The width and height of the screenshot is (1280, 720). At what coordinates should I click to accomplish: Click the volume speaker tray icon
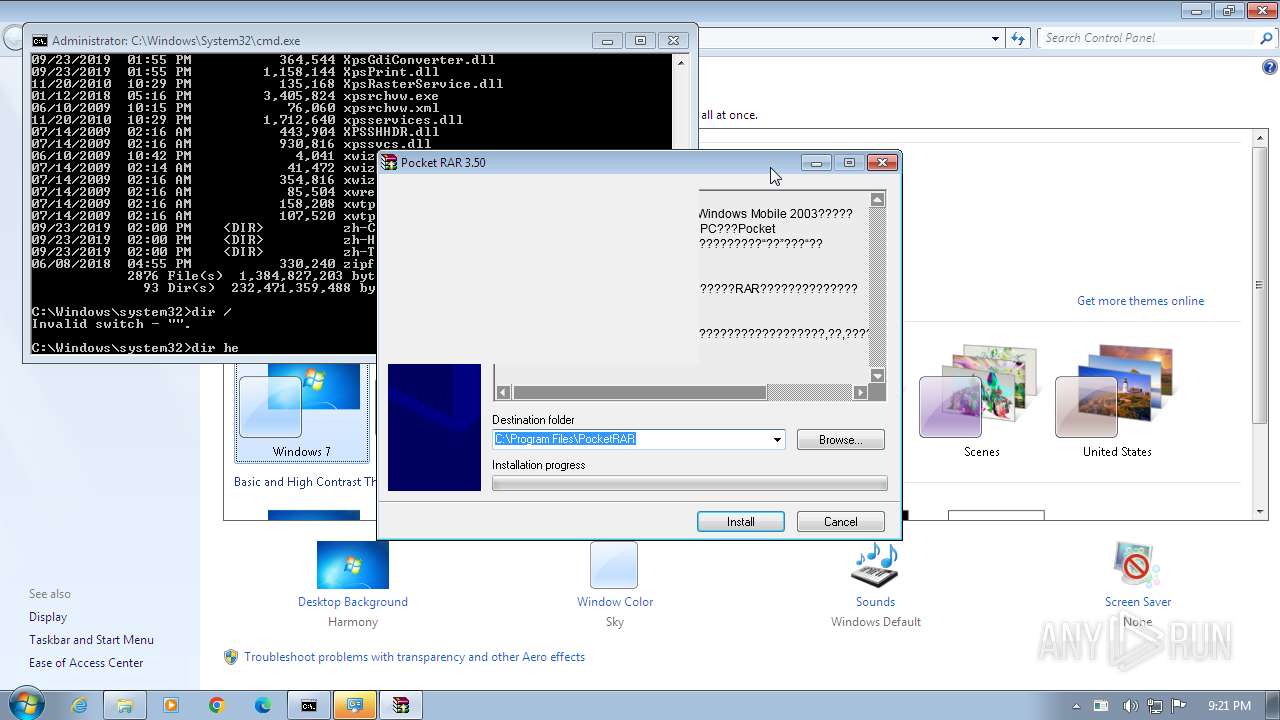(1129, 705)
